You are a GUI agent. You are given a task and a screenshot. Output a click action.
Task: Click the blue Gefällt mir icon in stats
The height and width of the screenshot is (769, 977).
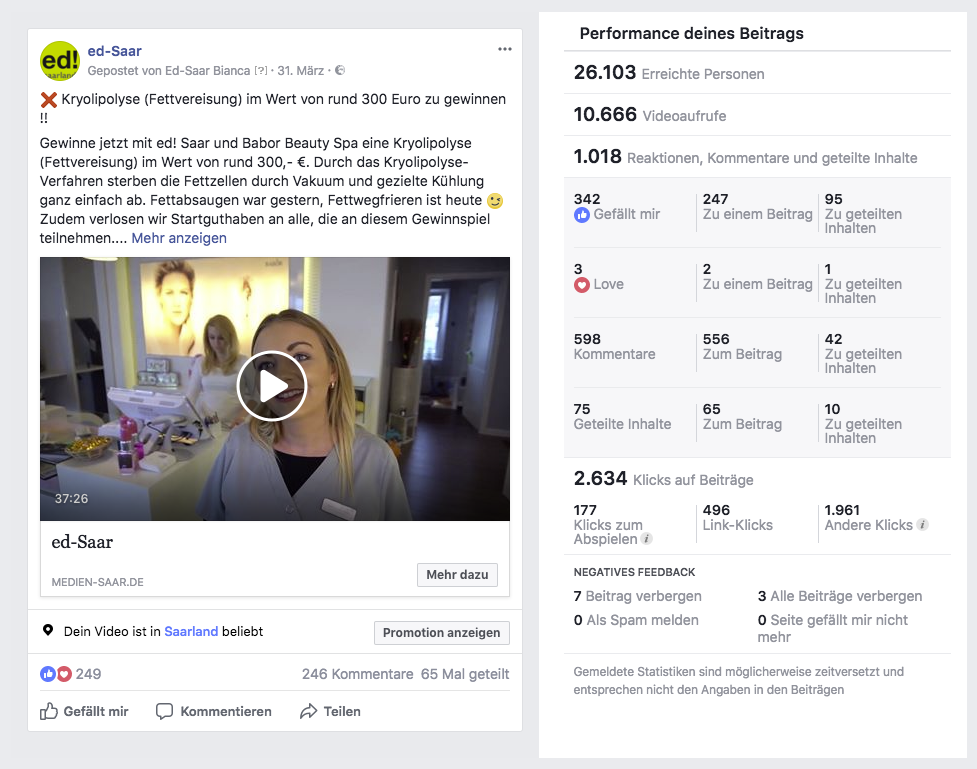click(581, 215)
